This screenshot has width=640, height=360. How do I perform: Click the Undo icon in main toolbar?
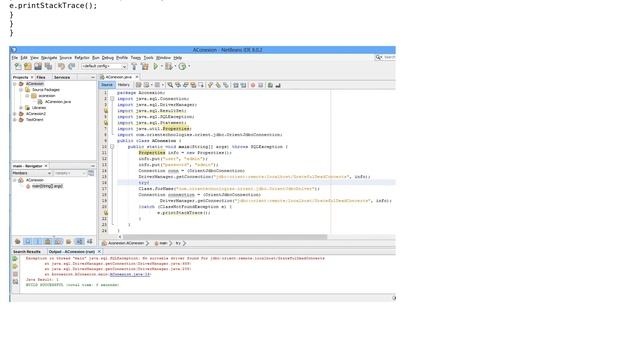[61, 66]
